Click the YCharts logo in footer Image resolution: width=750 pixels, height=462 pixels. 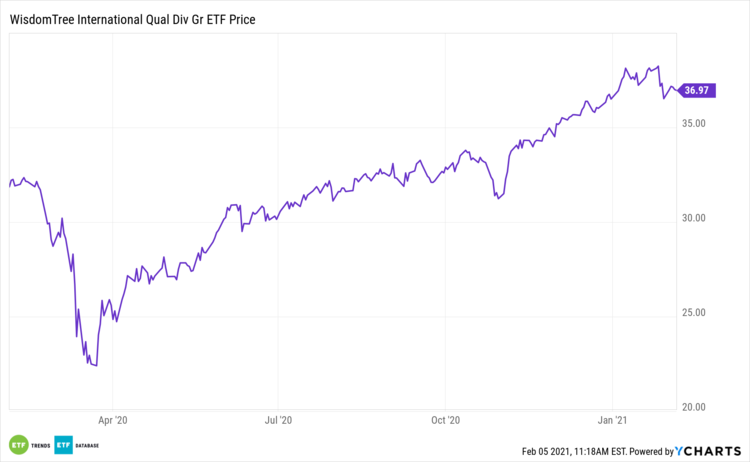coord(709,450)
